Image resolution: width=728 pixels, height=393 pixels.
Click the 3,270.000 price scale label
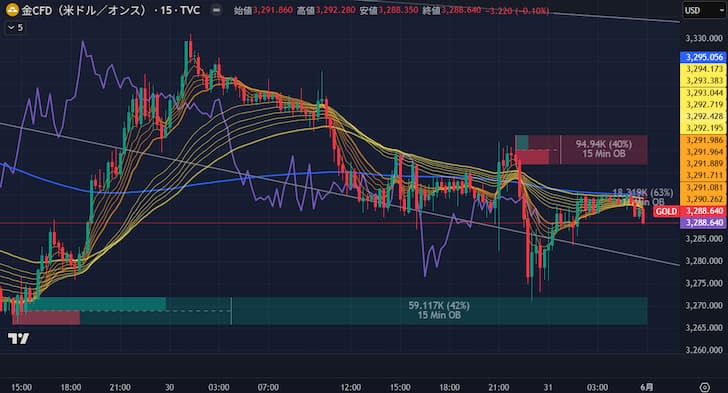[704, 306]
